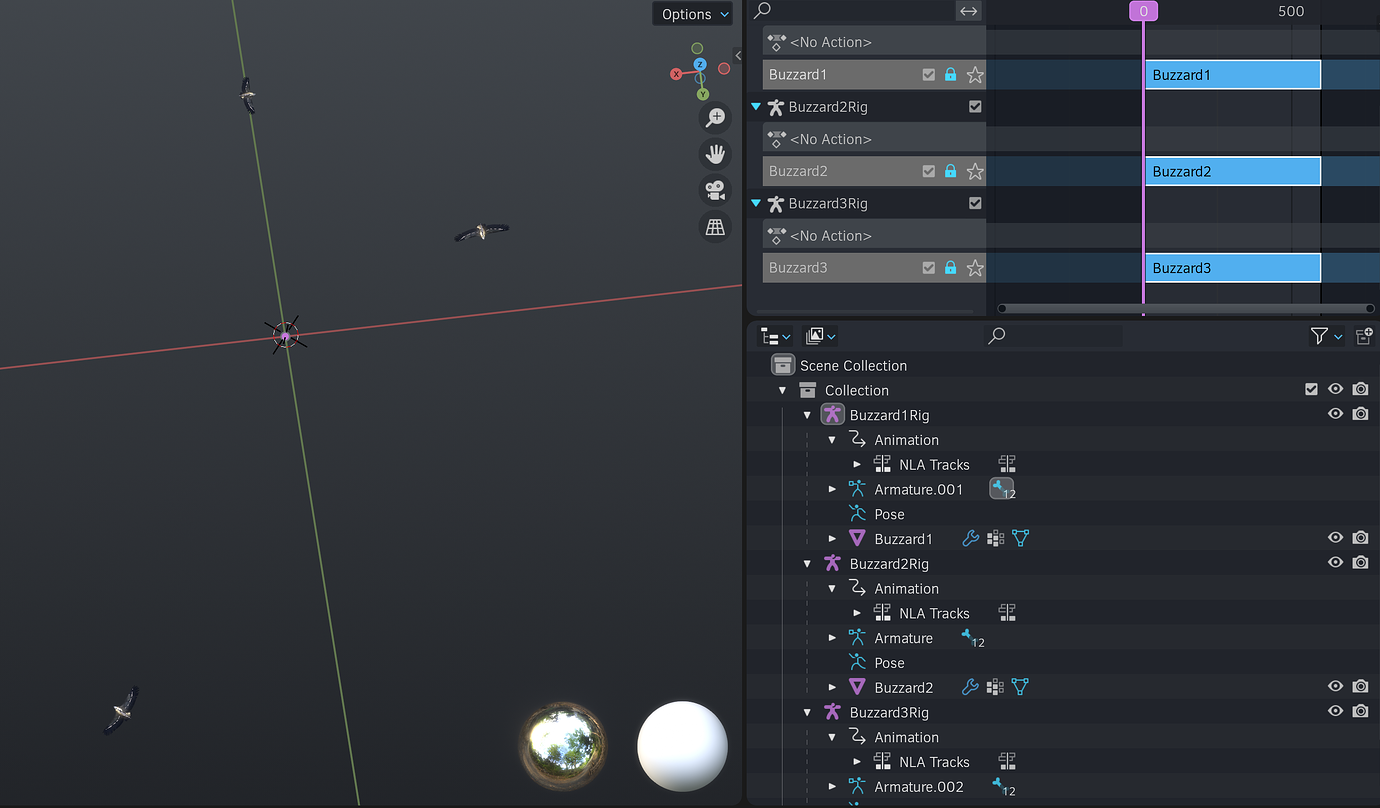Select Scene Collection in the outliner
Viewport: 1380px width, 808px height.
[853, 366]
